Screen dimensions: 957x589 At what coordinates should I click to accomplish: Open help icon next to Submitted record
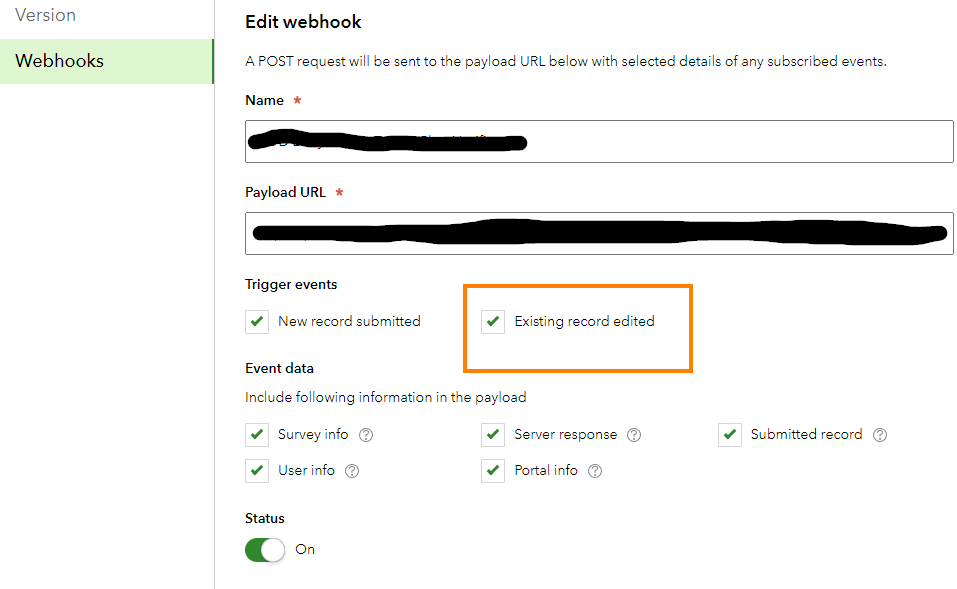(x=879, y=435)
